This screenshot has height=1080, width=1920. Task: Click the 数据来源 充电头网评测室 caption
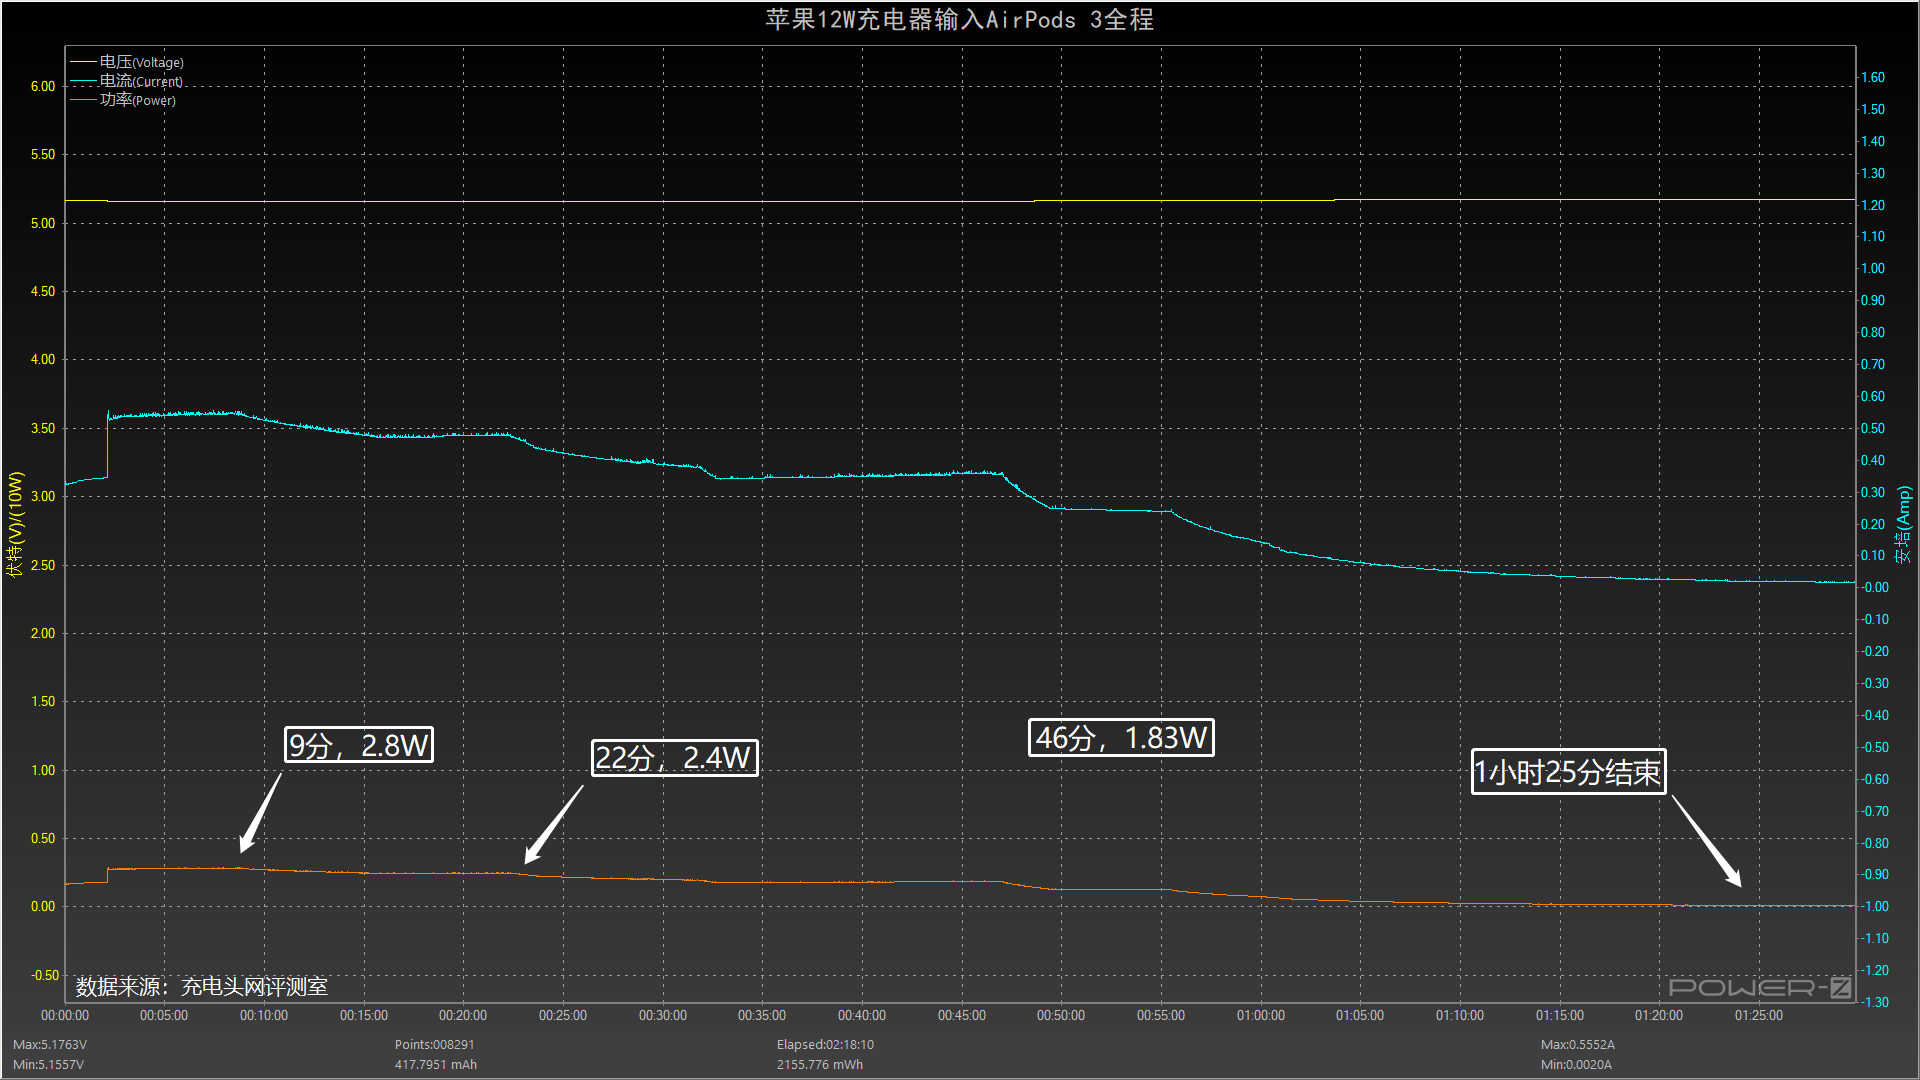click(x=201, y=987)
